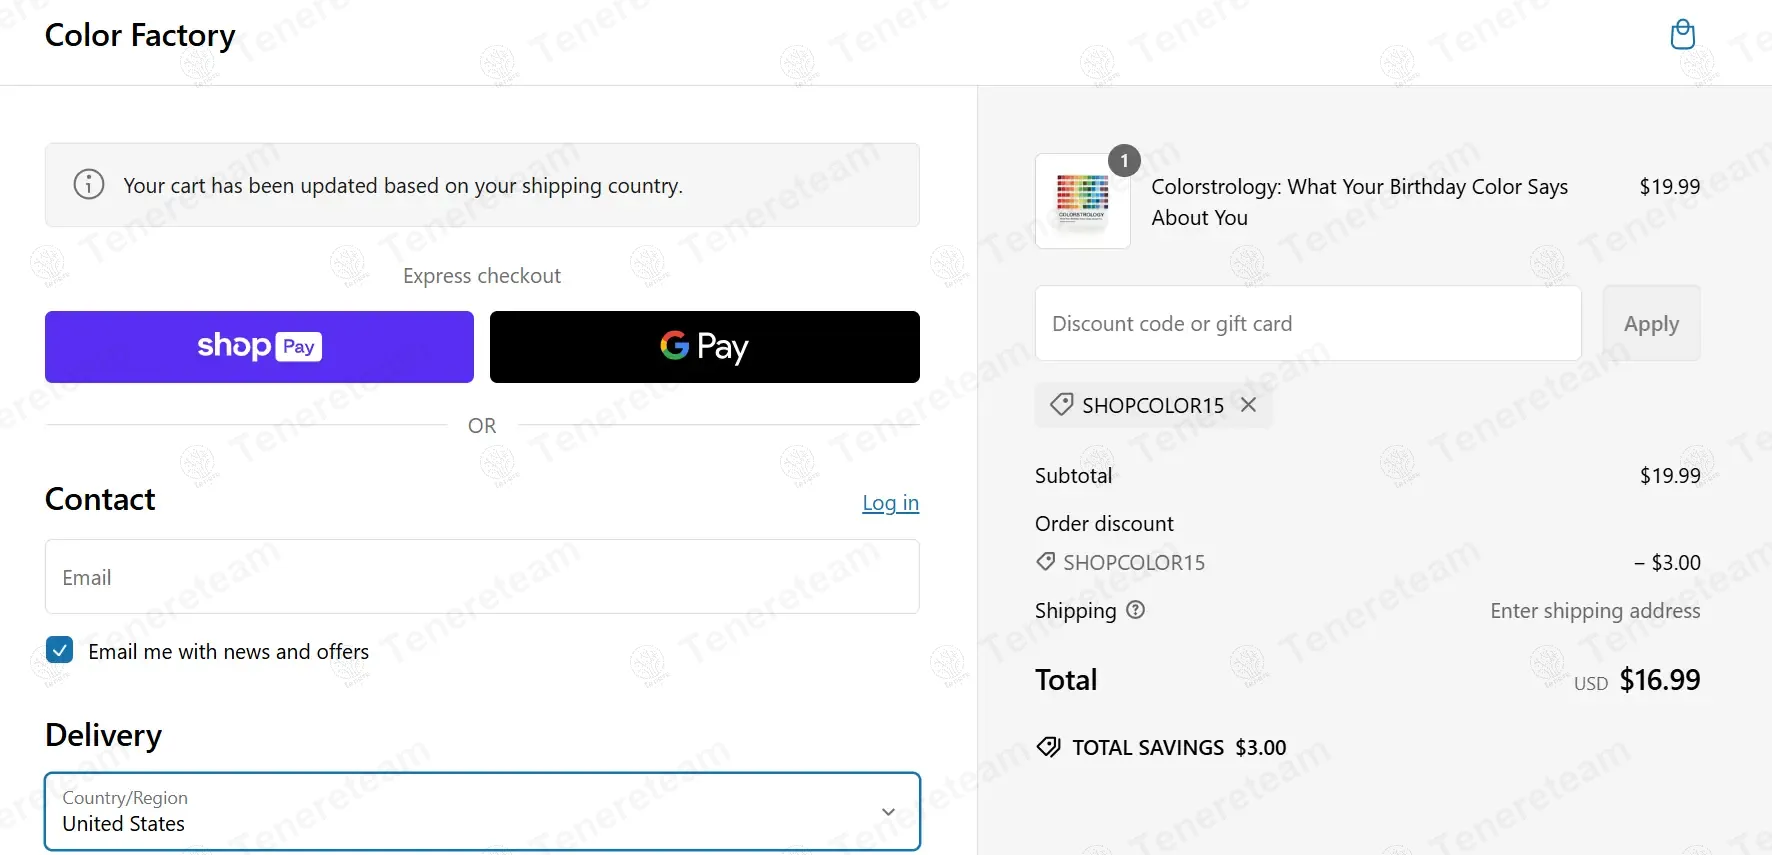Focus the Email input field
Image resolution: width=1772 pixels, height=855 pixels.
[x=482, y=577]
